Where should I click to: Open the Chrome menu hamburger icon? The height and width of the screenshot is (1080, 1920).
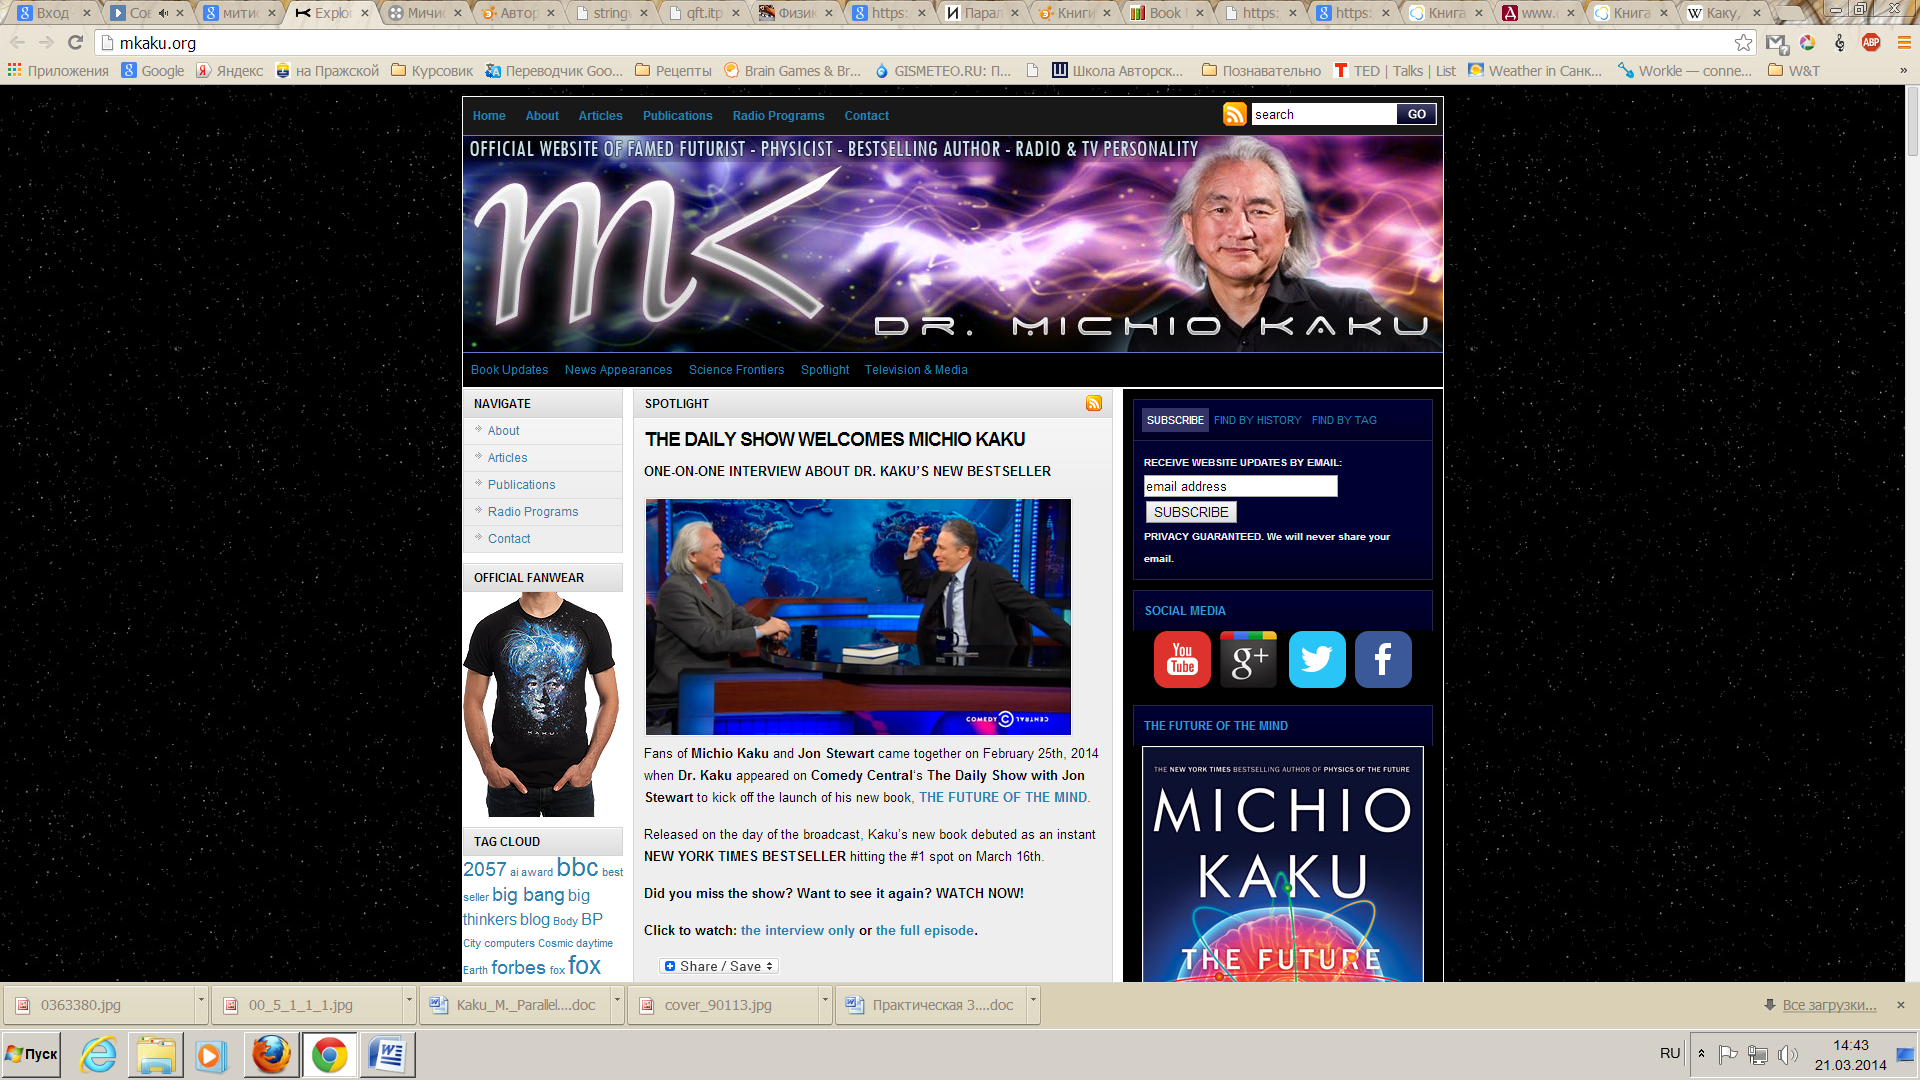(1904, 43)
